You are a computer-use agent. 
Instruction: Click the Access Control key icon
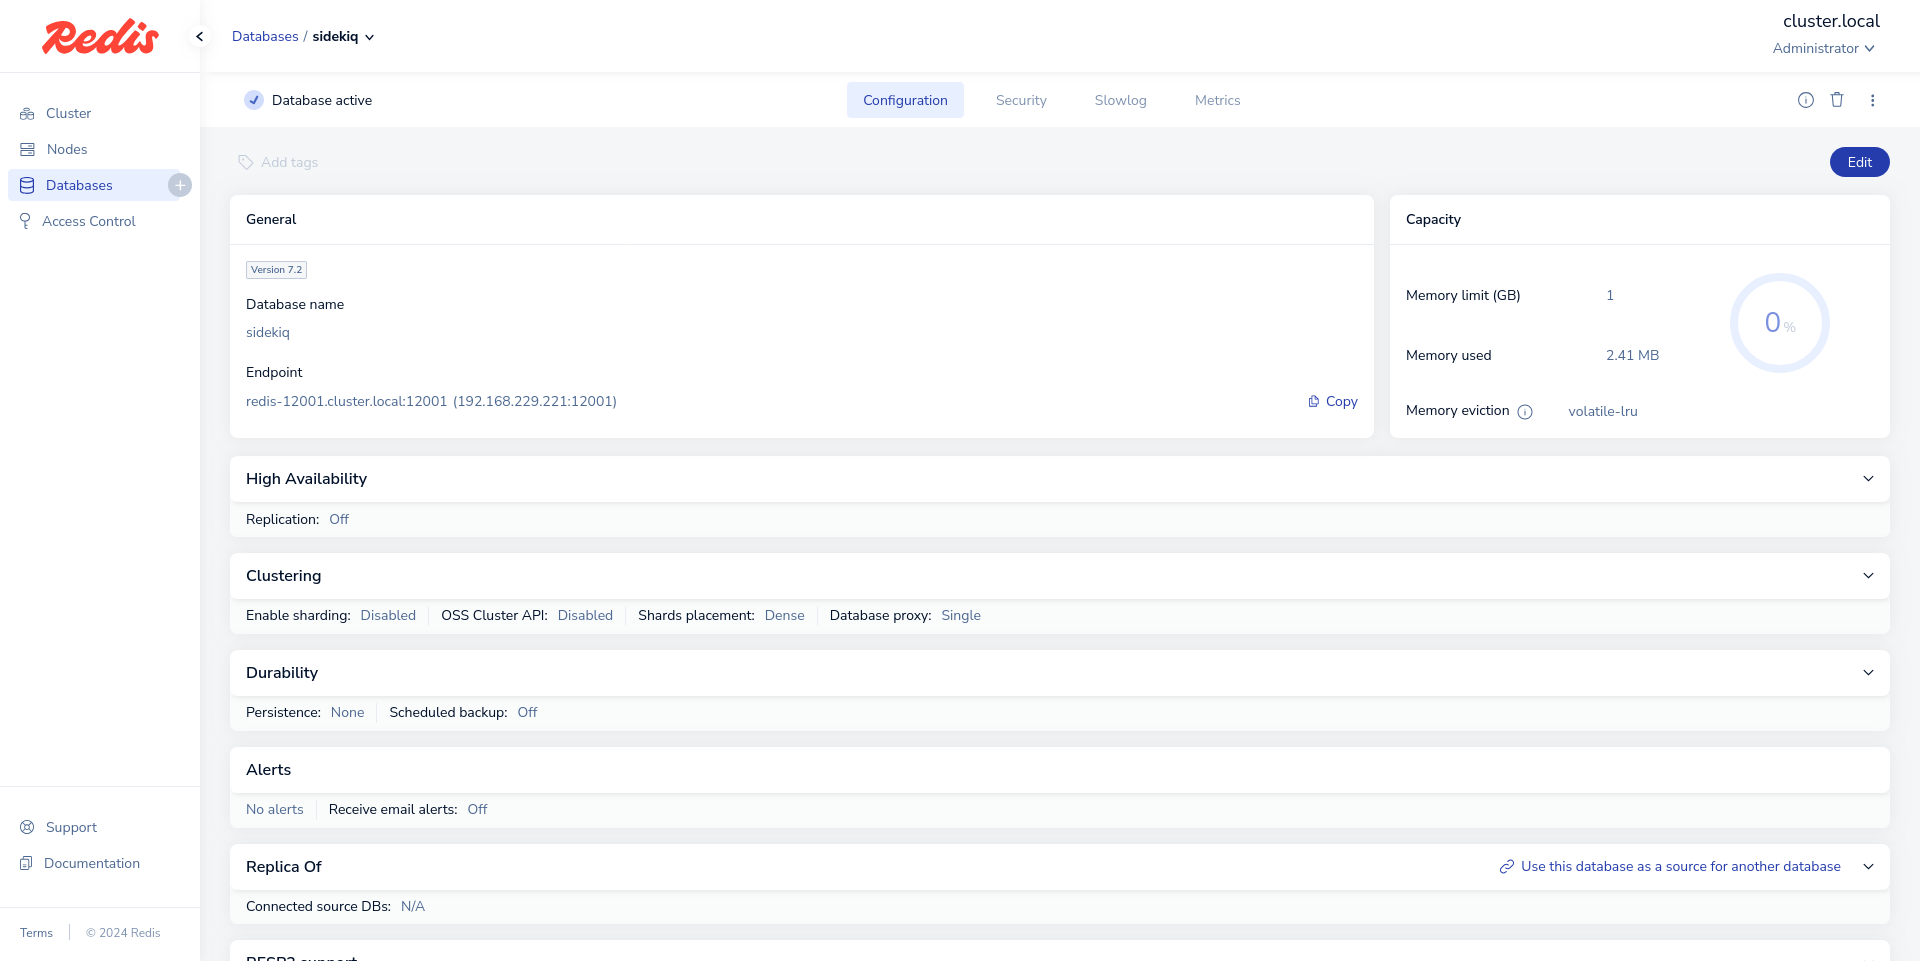[25, 222]
